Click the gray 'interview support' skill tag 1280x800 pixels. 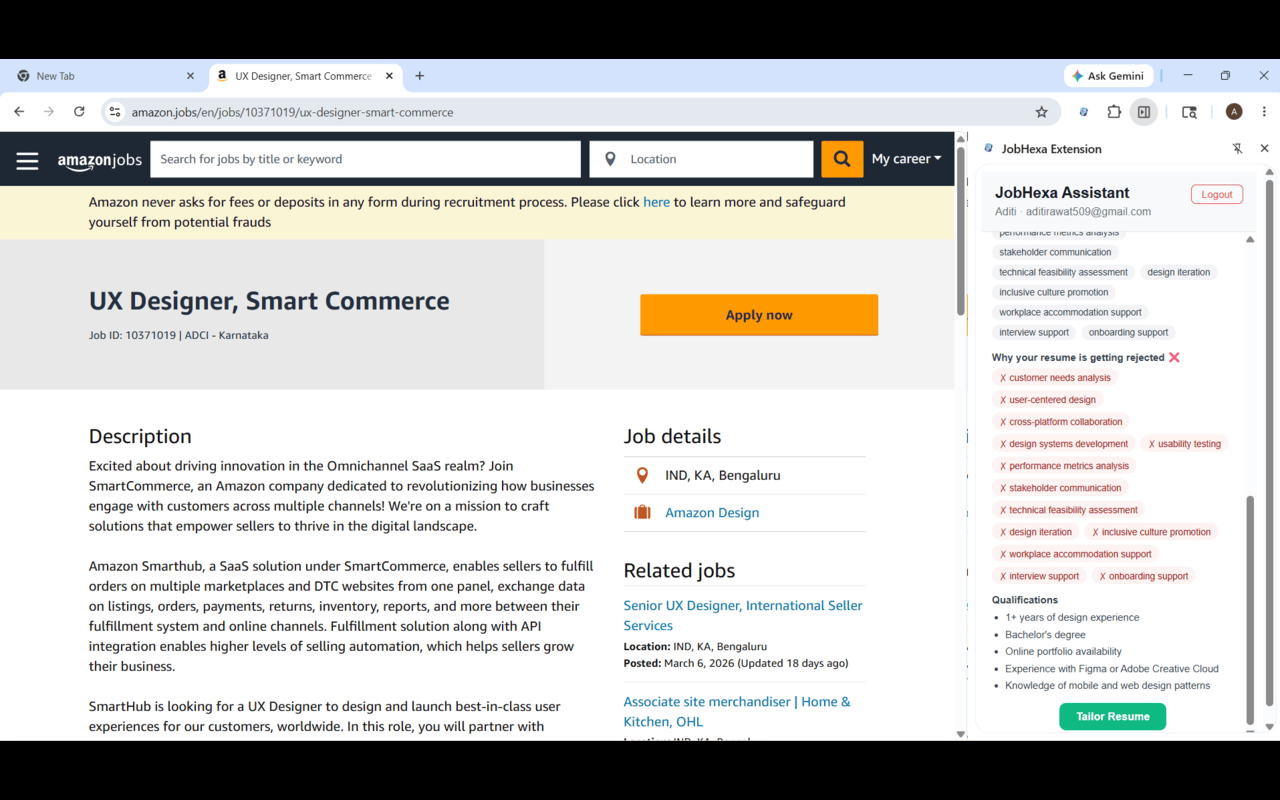point(1034,332)
